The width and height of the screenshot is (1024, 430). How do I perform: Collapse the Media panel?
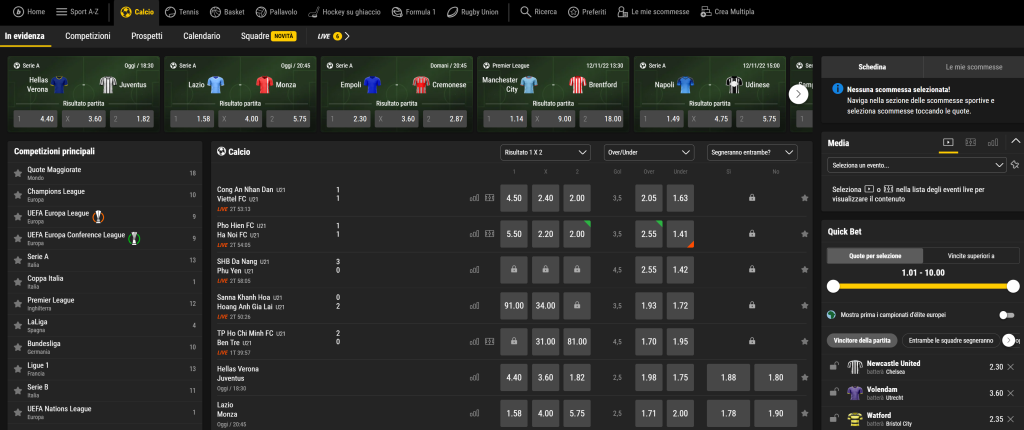pos(1015,141)
